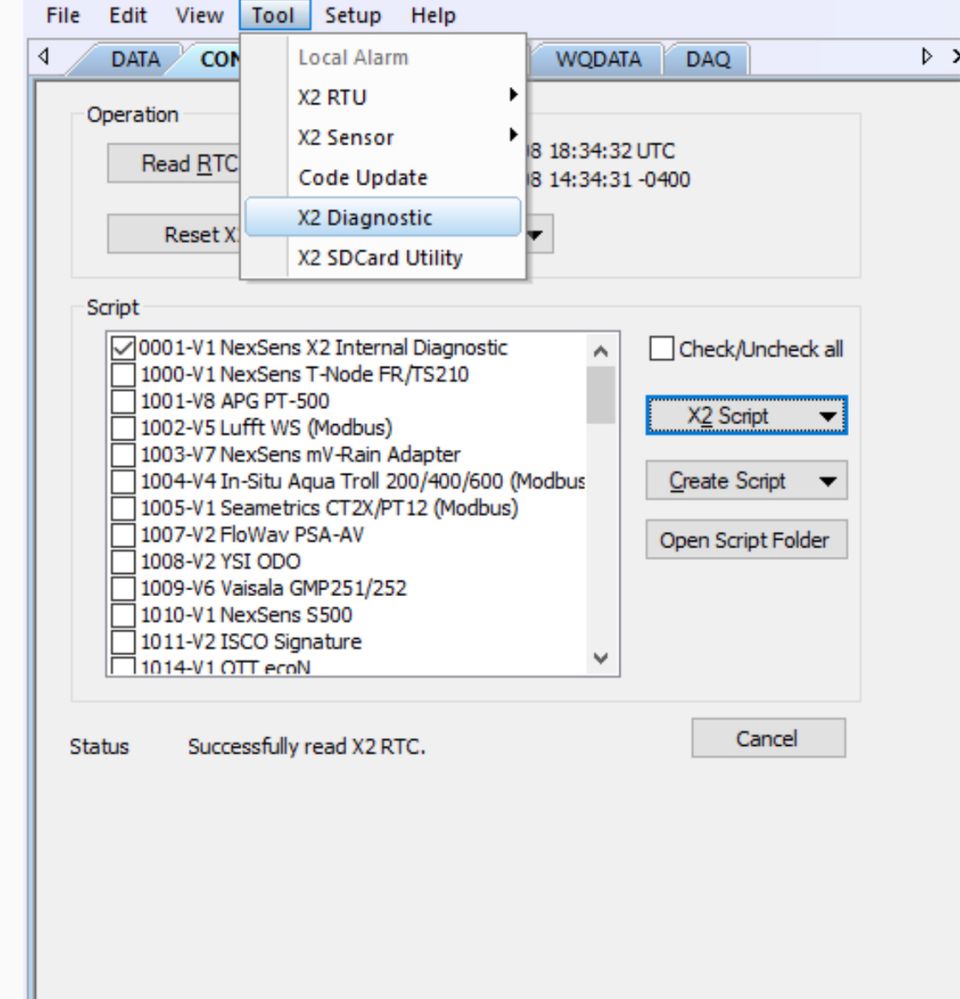Open the Create Script dropdown
The image size is (960, 999).
(747, 480)
